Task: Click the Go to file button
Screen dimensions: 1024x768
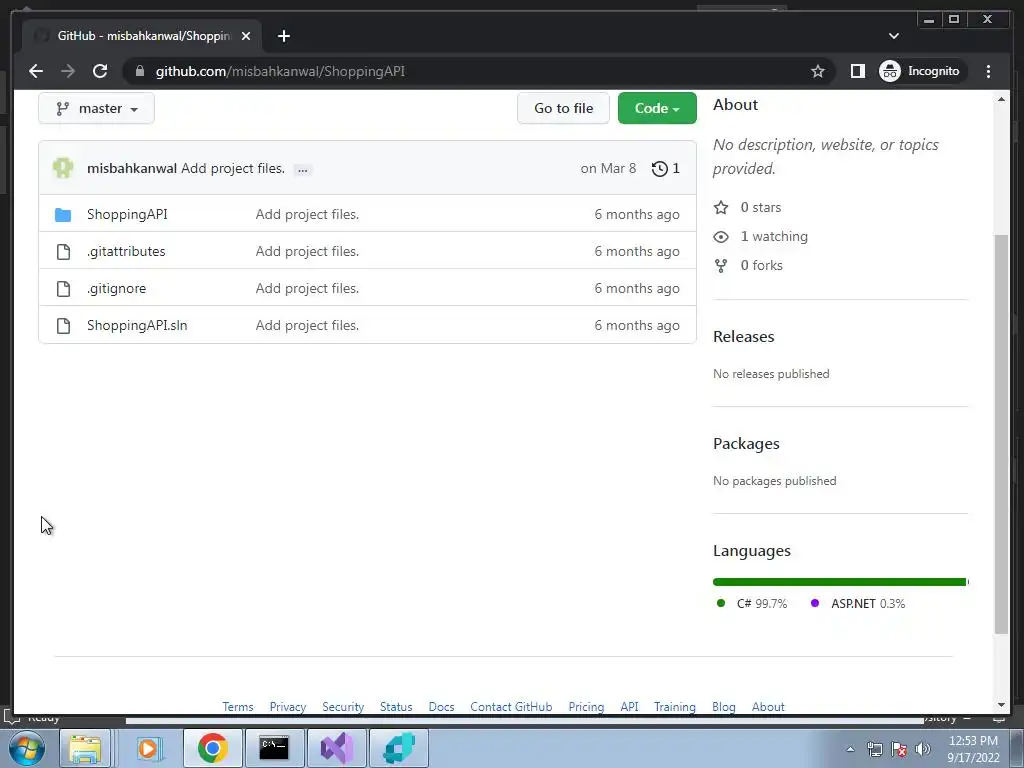Action: tap(564, 108)
